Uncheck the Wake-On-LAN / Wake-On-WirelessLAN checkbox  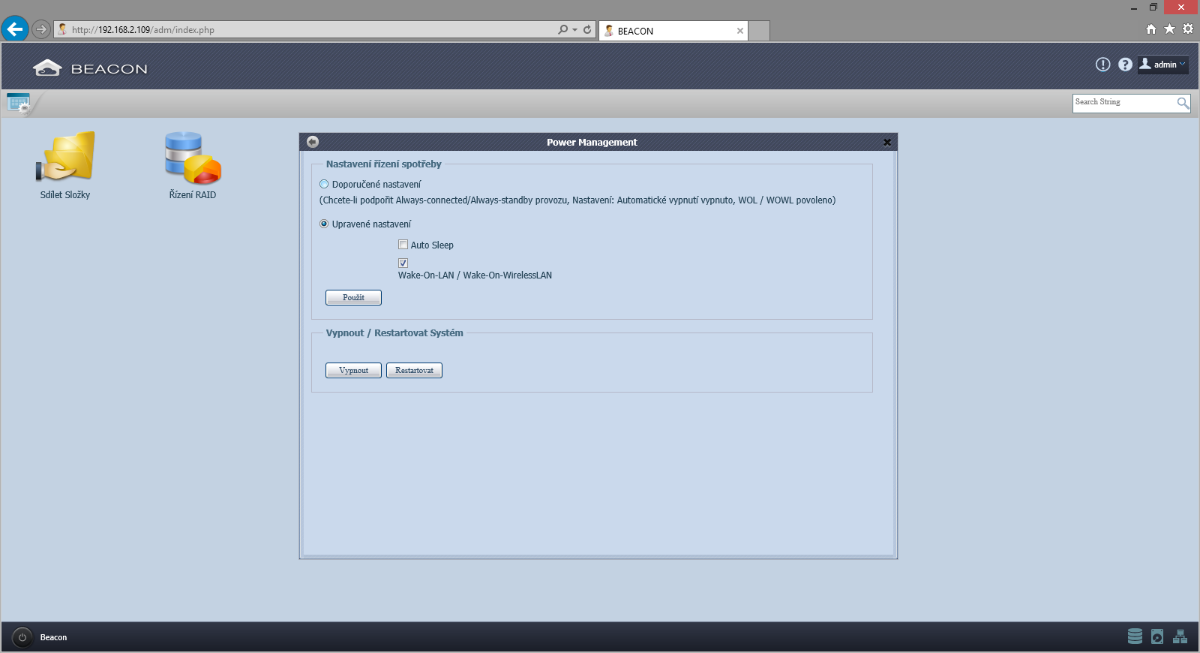pos(403,263)
